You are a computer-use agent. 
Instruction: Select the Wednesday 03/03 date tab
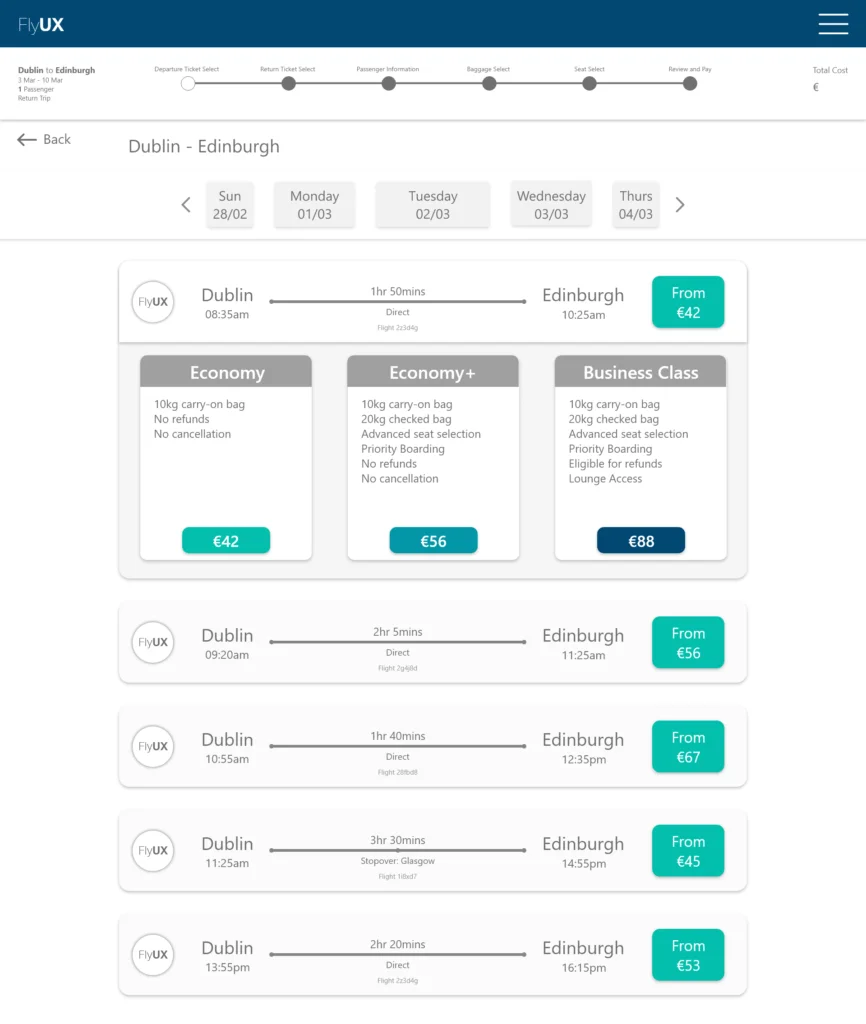[551, 205]
